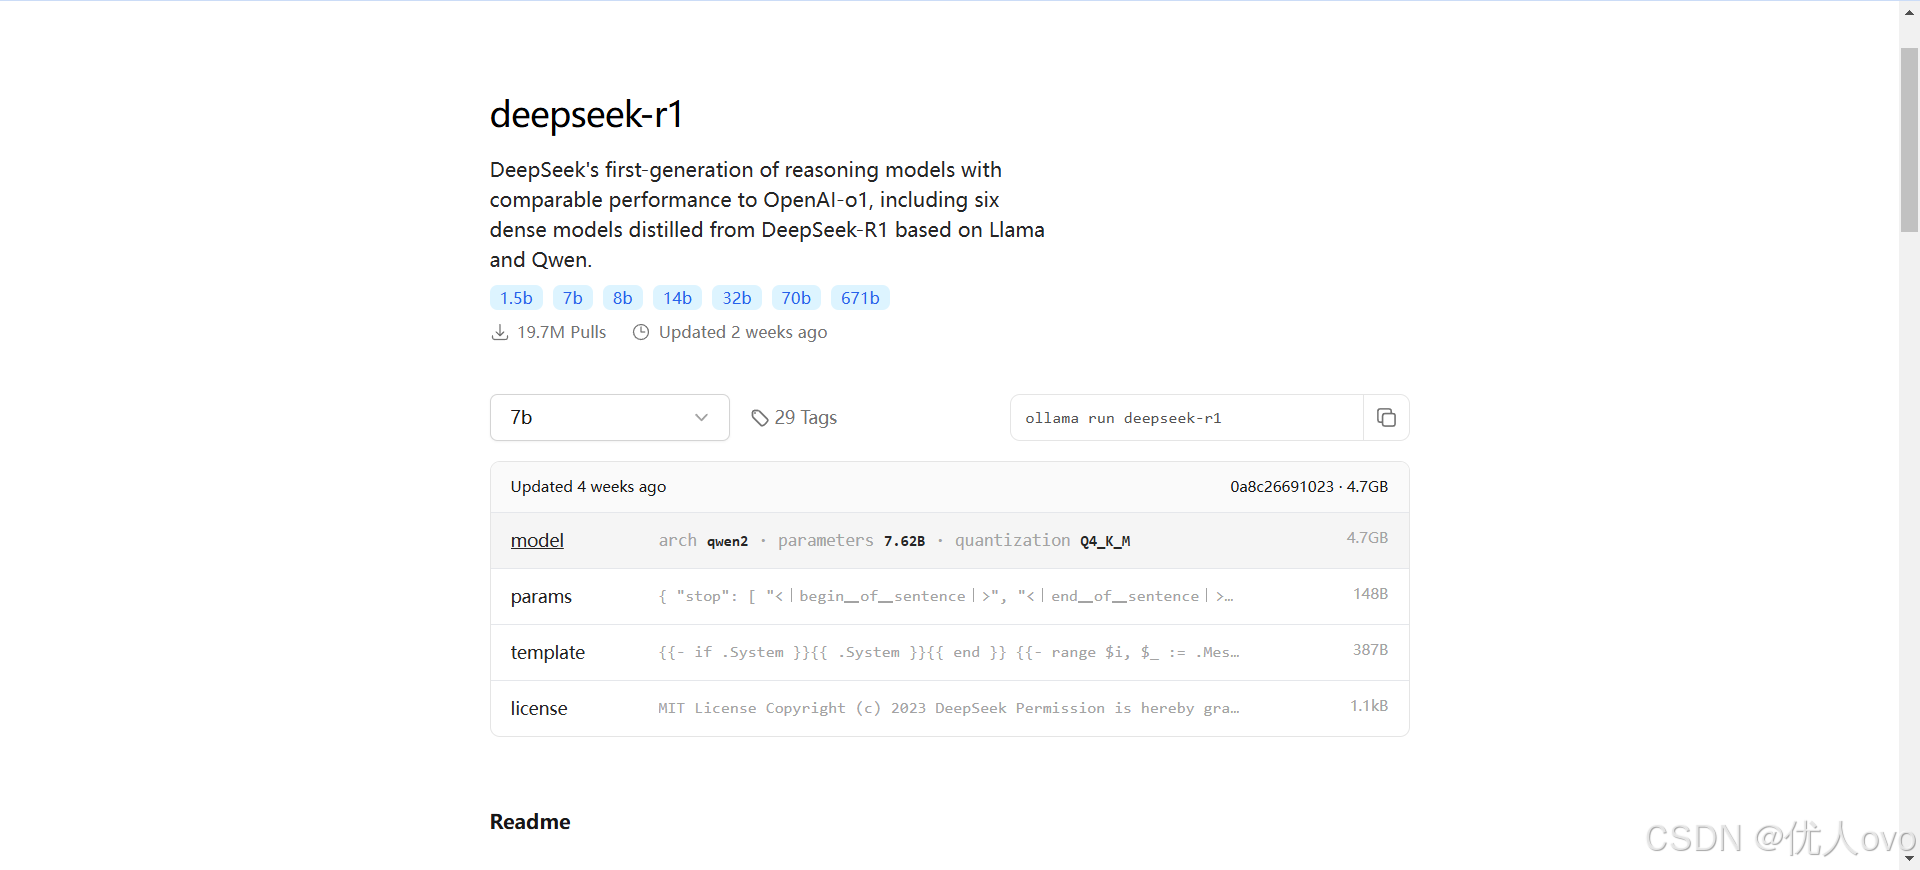Click the Readme heading
The image size is (1920, 870).
(x=530, y=822)
